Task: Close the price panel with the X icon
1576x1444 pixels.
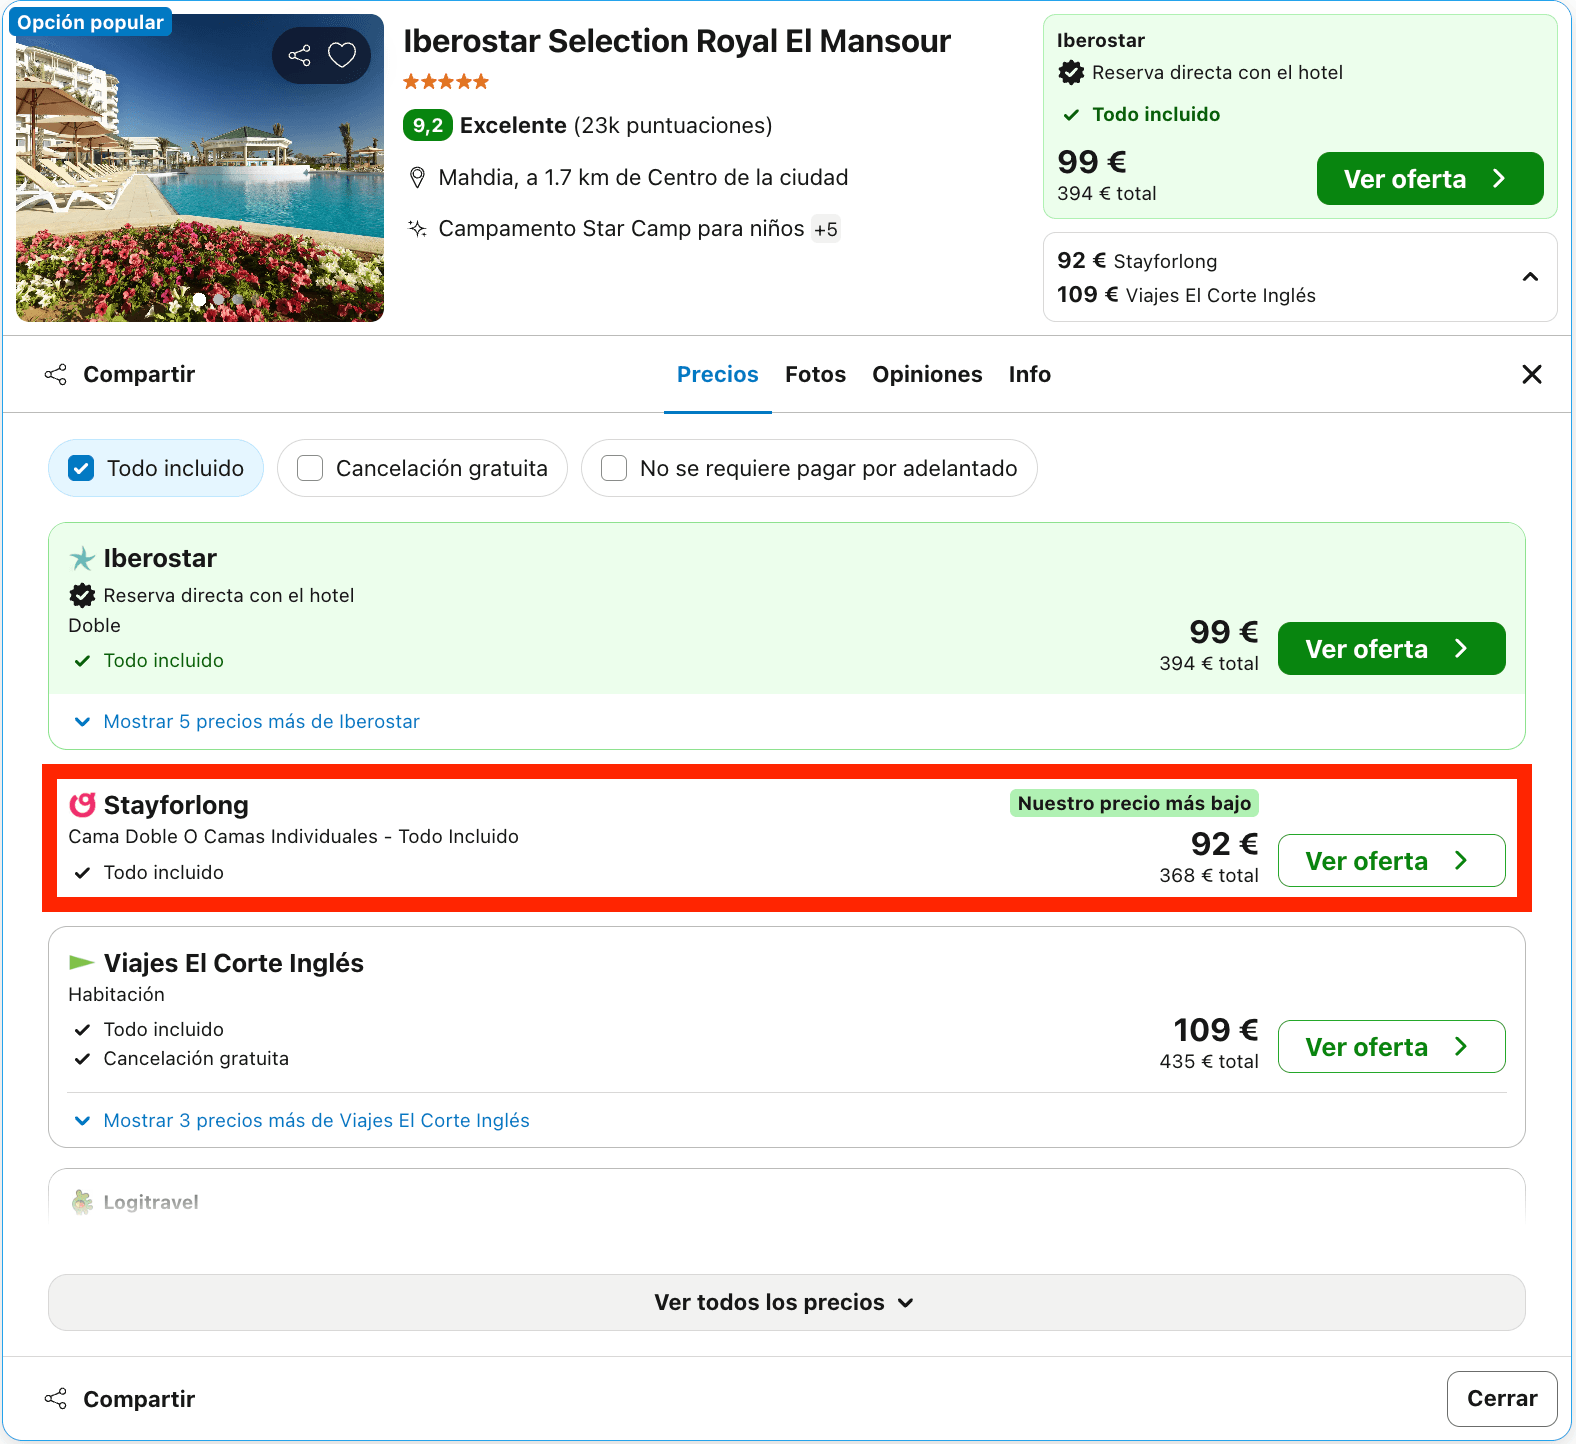Action: [x=1532, y=375]
